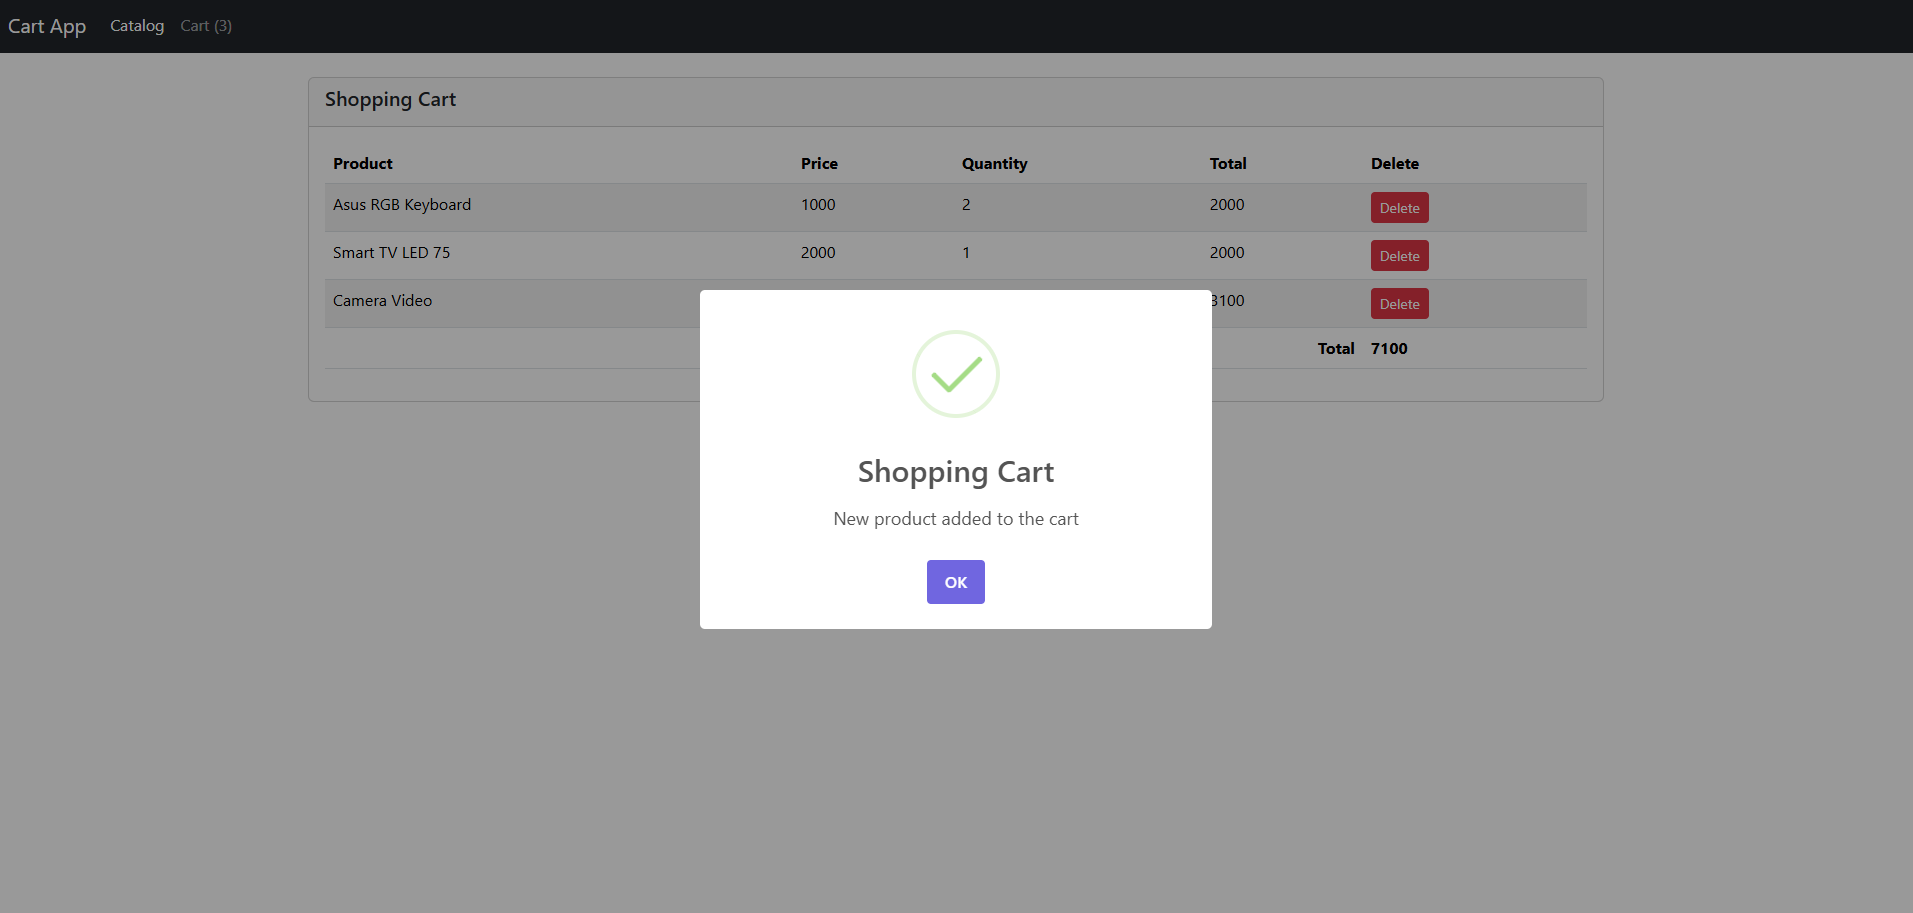Remove Camera Video from the cart
1913x913 pixels.
pos(1398,304)
